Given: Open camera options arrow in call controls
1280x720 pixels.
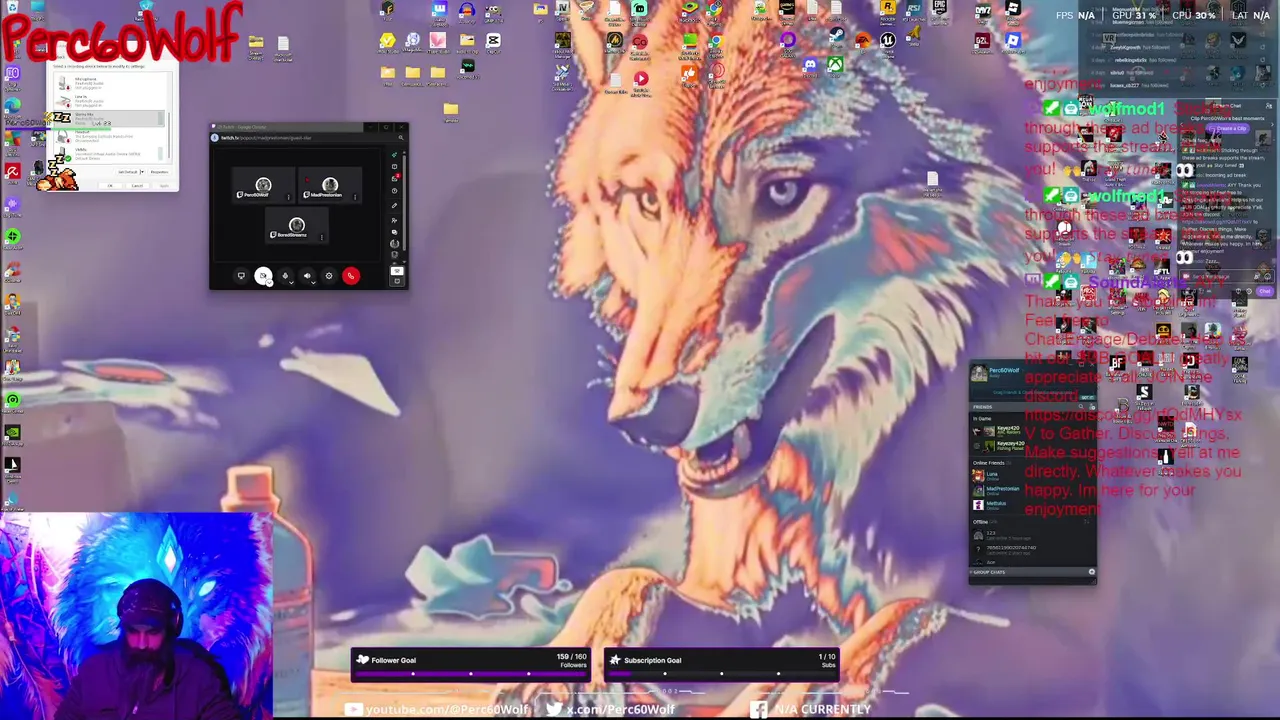Looking at the screenshot, I should click(x=270, y=283).
